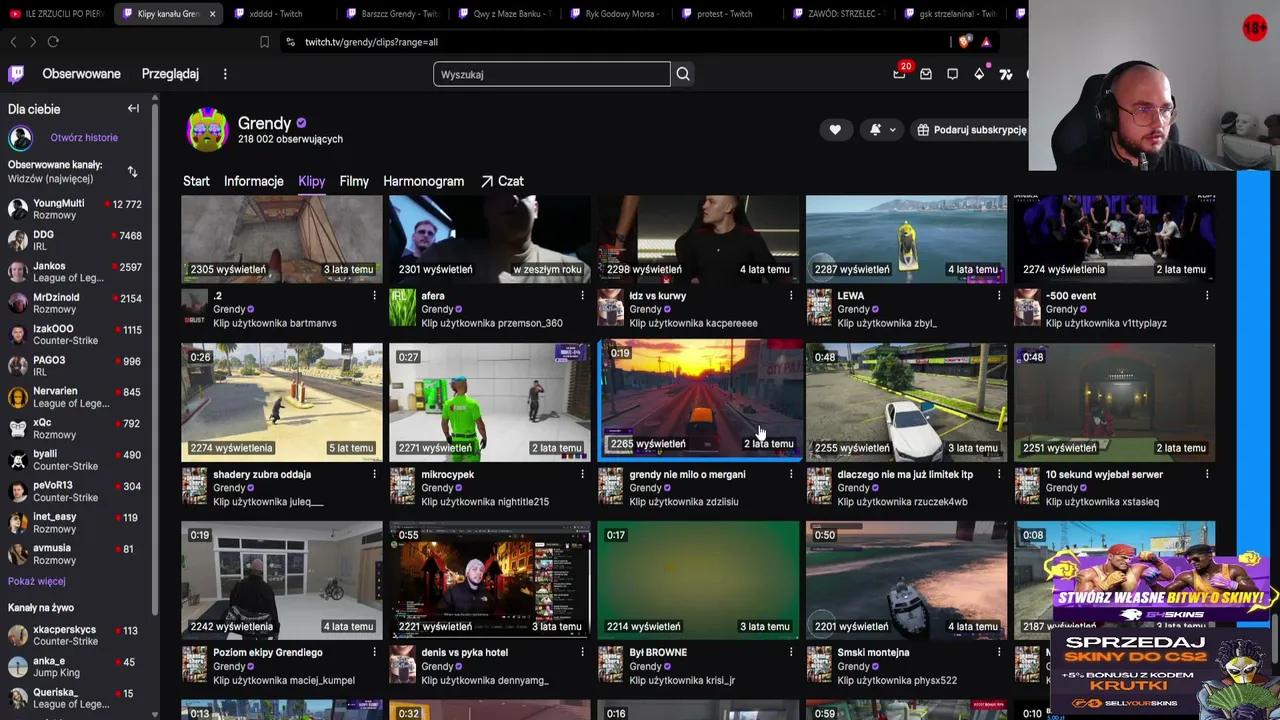Open options for clip 'denis vs pyka hotel'
1280x720 pixels.
[x=583, y=652]
